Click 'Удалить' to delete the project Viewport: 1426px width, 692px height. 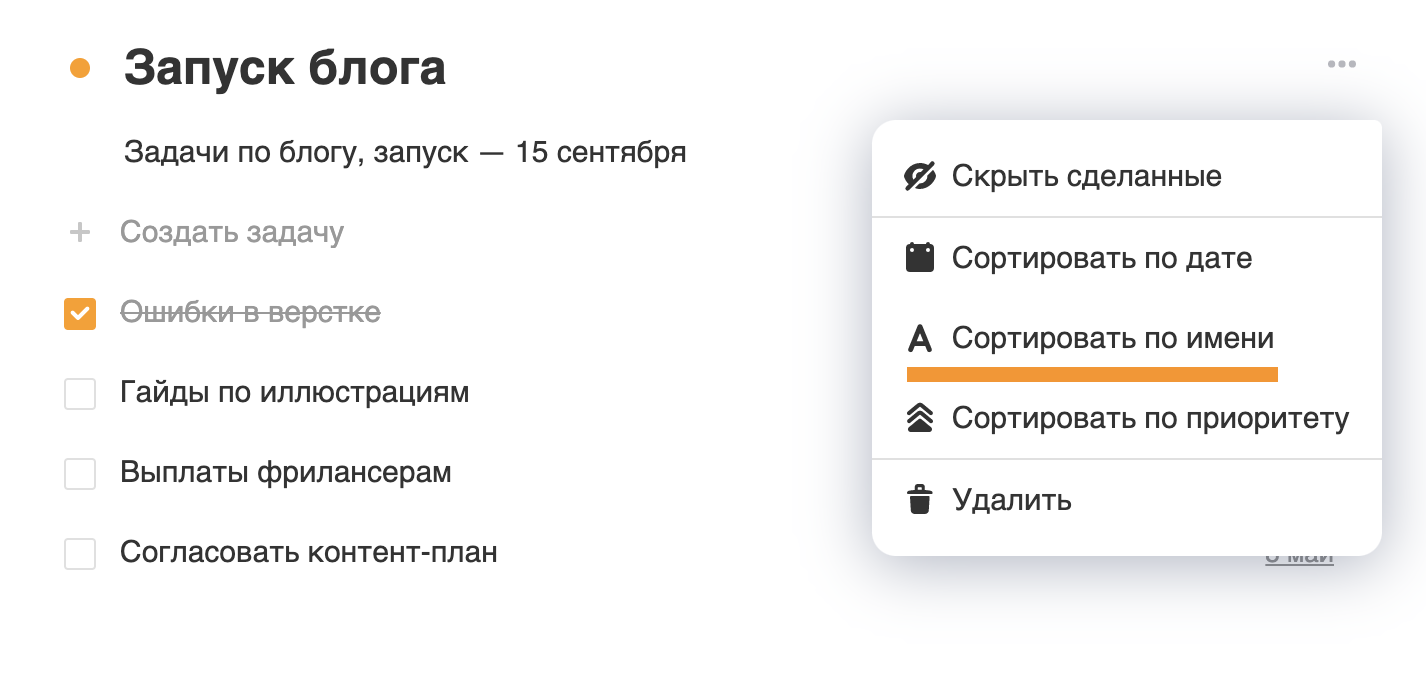pyautogui.click(x=1011, y=499)
